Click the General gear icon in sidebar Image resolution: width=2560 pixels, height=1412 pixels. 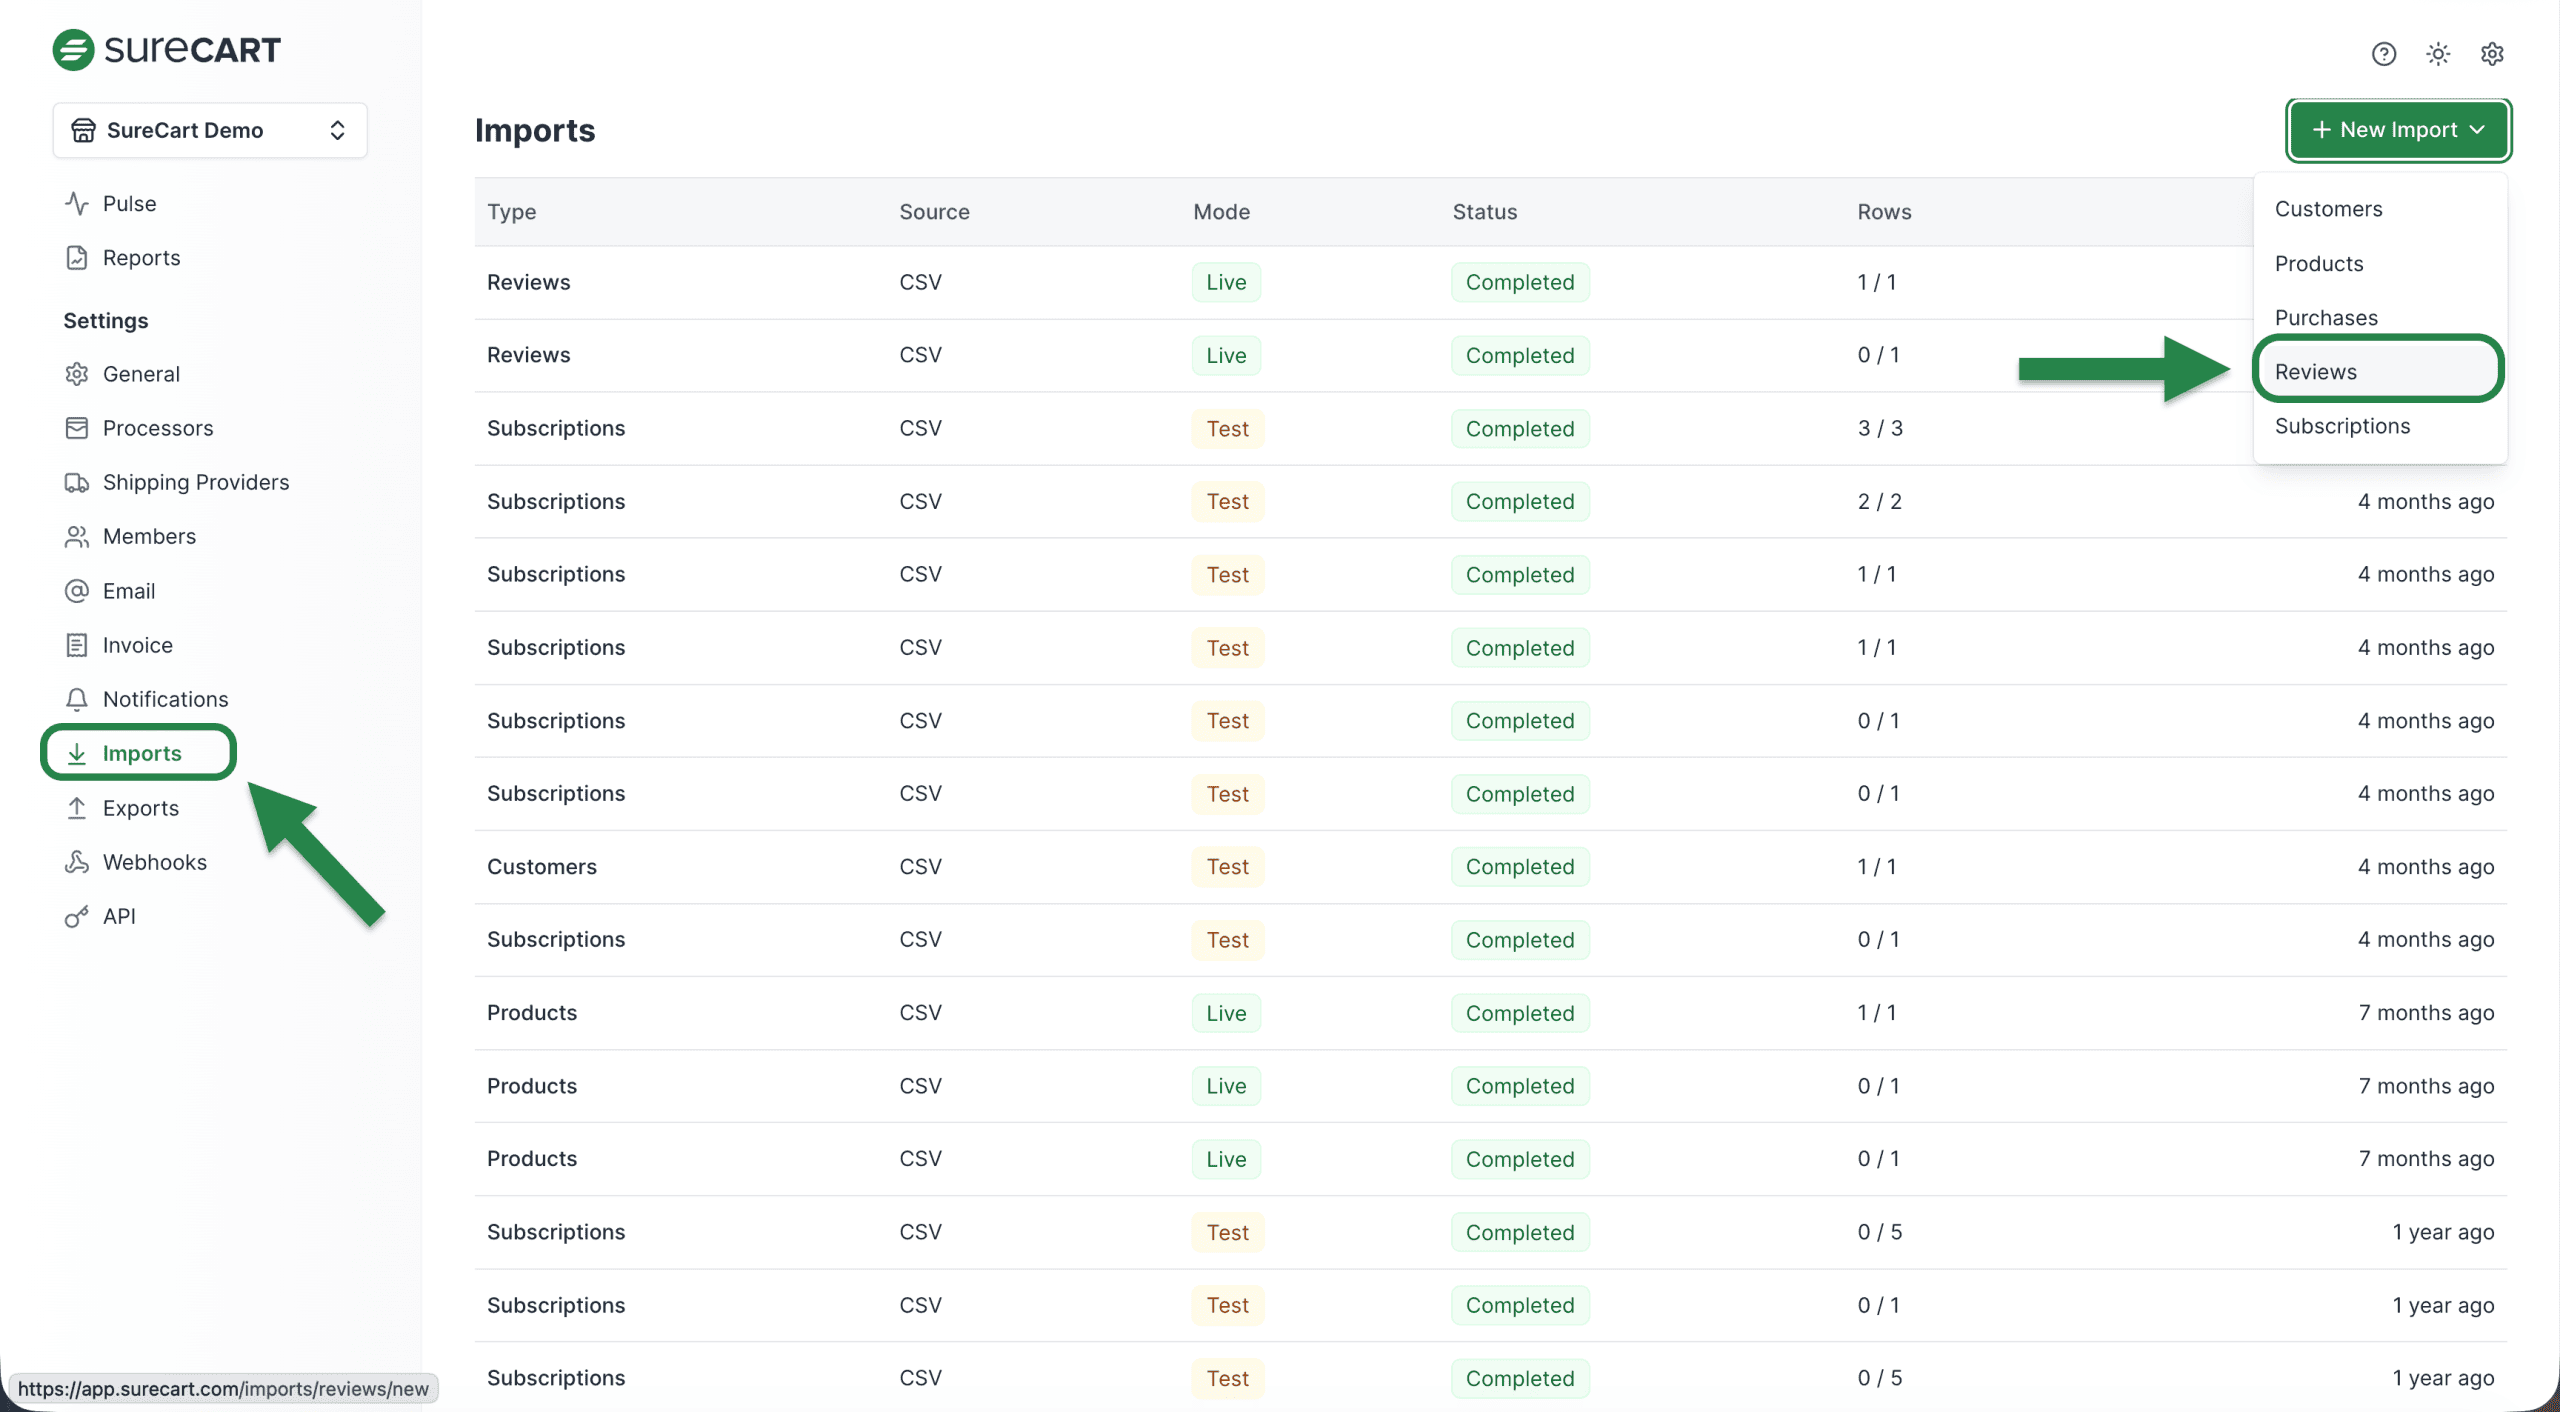click(77, 374)
